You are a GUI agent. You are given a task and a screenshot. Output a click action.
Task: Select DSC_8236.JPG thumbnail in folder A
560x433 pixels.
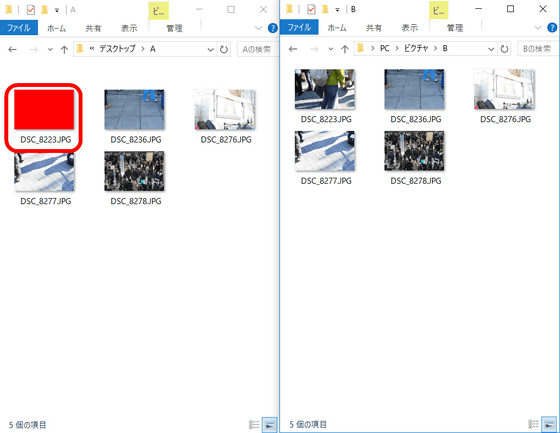tap(134, 109)
